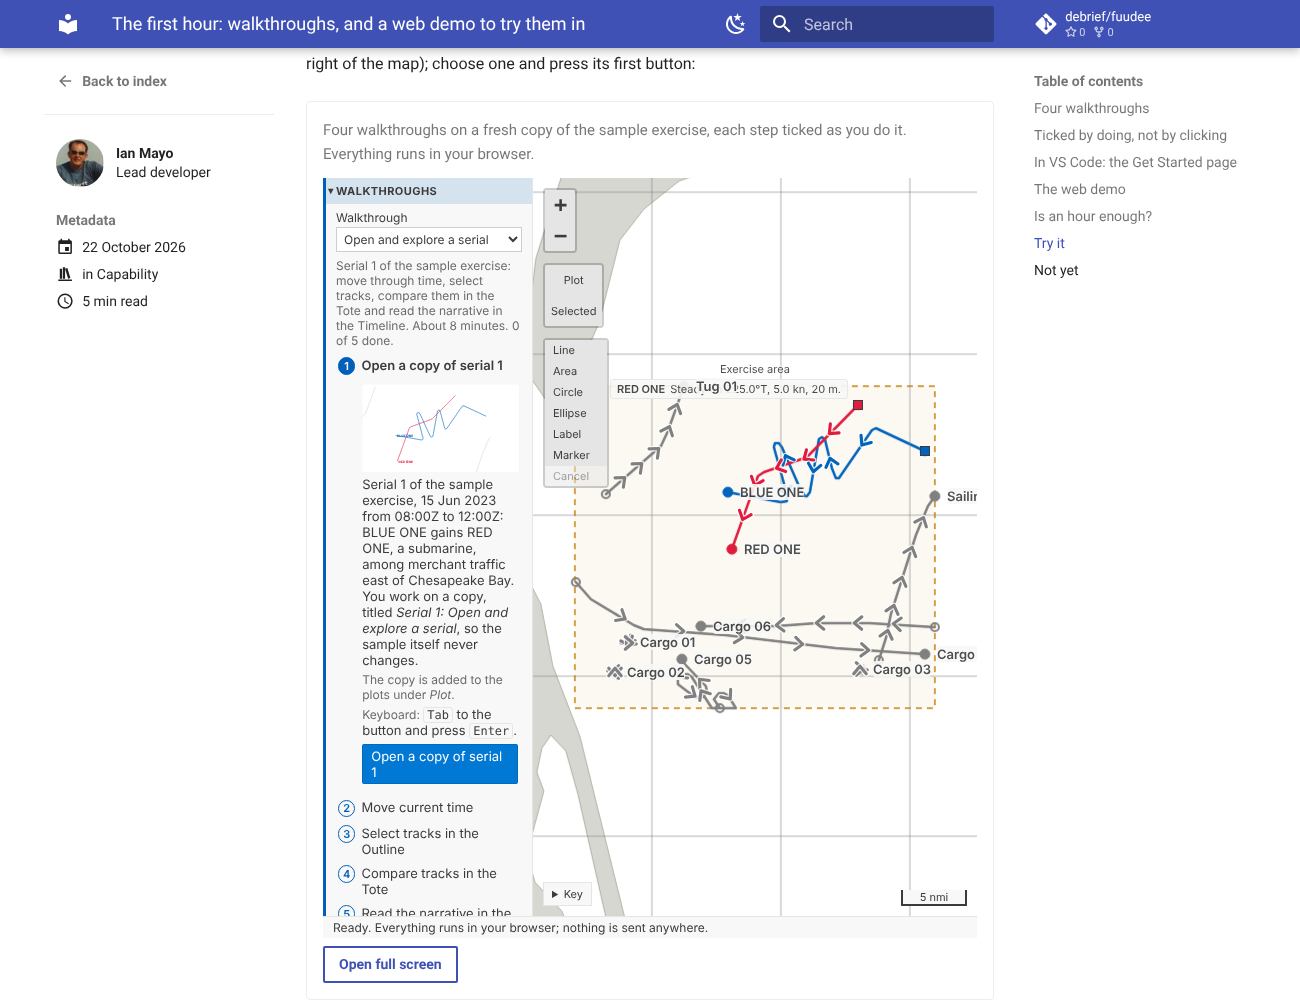Viewport: 1300px width, 1000px height.
Task: Open the Walkthrough dropdown selector
Action: 429,240
